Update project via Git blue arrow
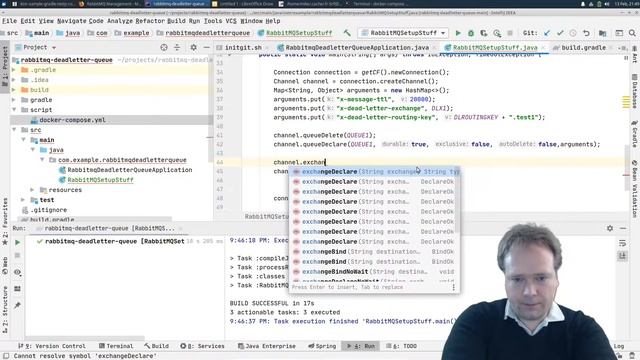640x360 pixels. coord(547,33)
